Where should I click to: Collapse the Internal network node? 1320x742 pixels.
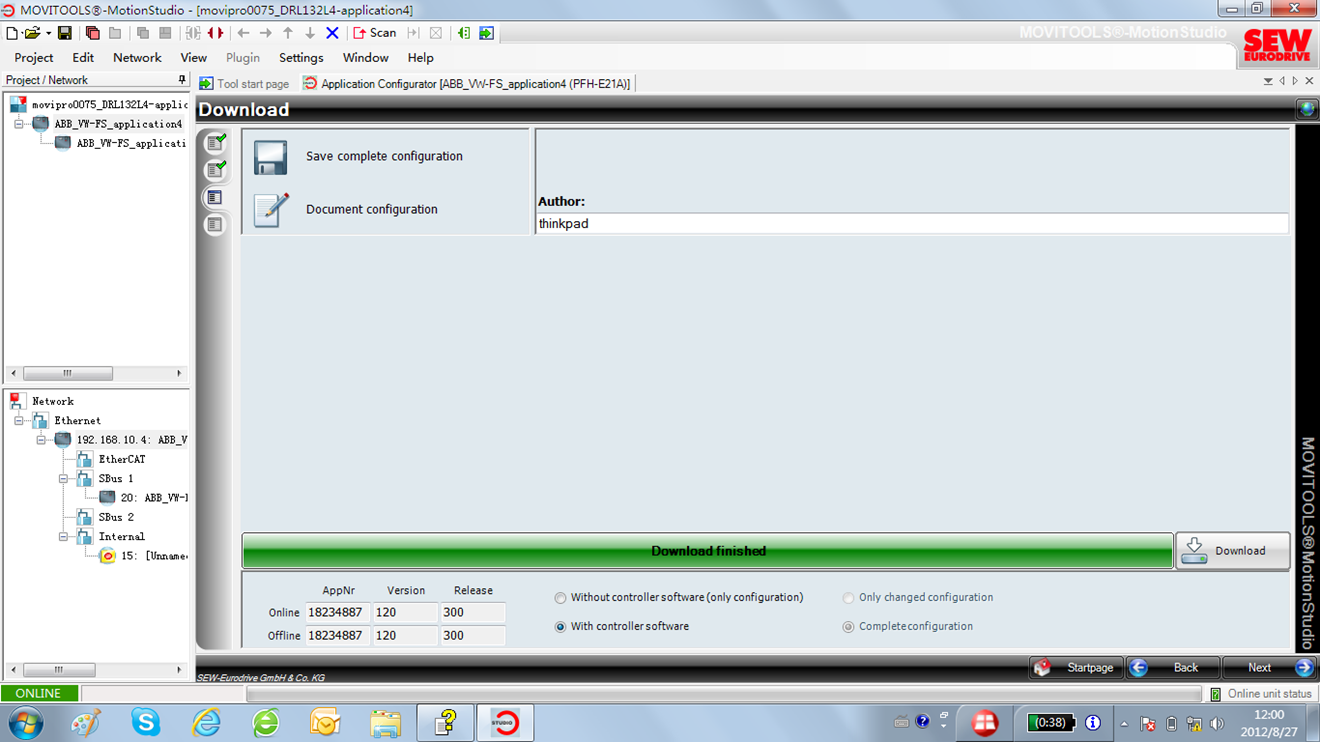(63, 537)
